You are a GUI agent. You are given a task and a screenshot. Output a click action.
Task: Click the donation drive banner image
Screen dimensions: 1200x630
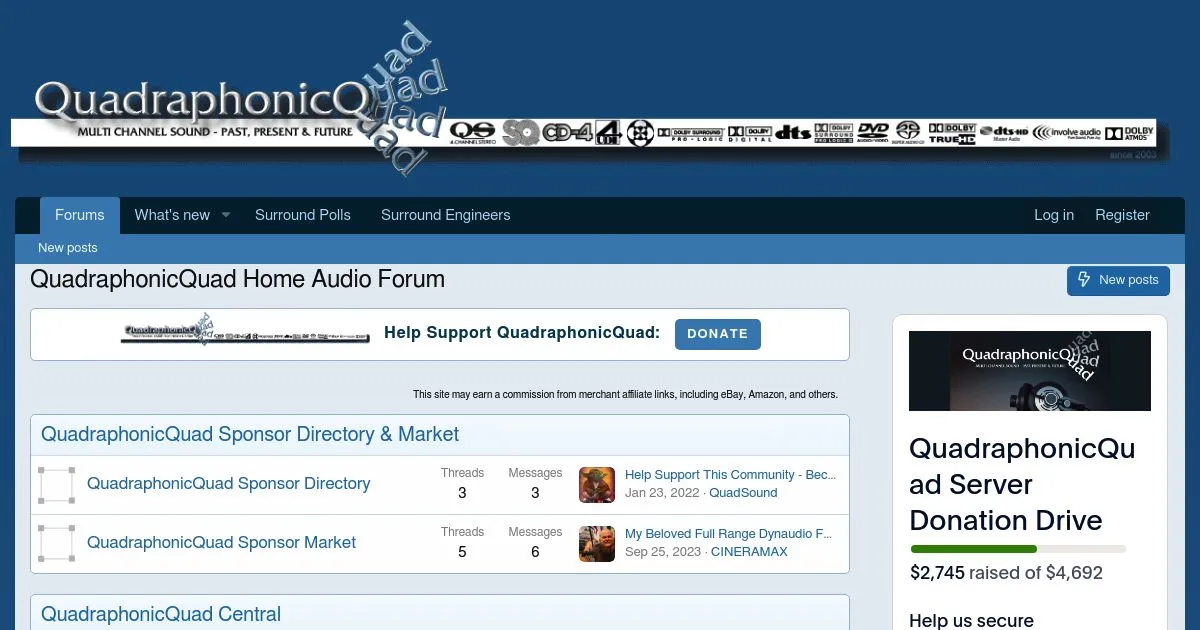1030,371
